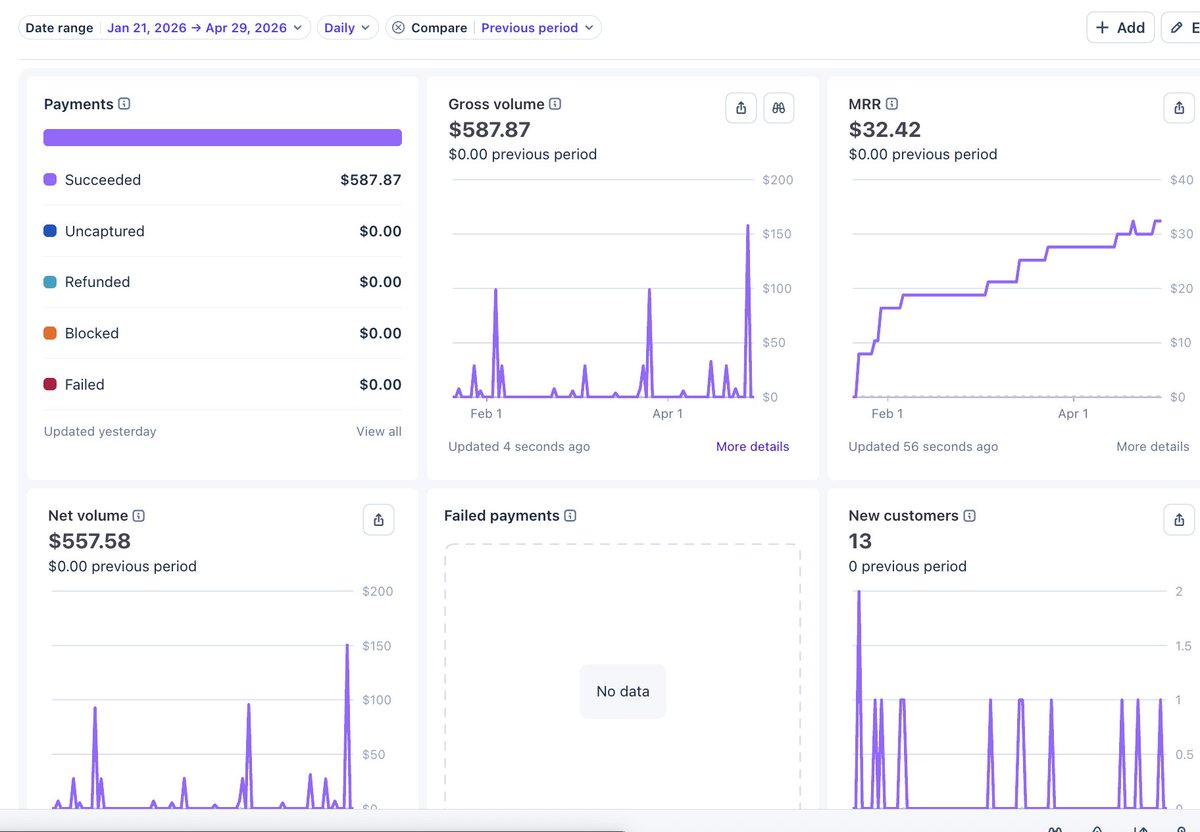Screen dimensions: 1200x832
Task: Open the Previous period comparison dropdown
Action: coord(537,28)
